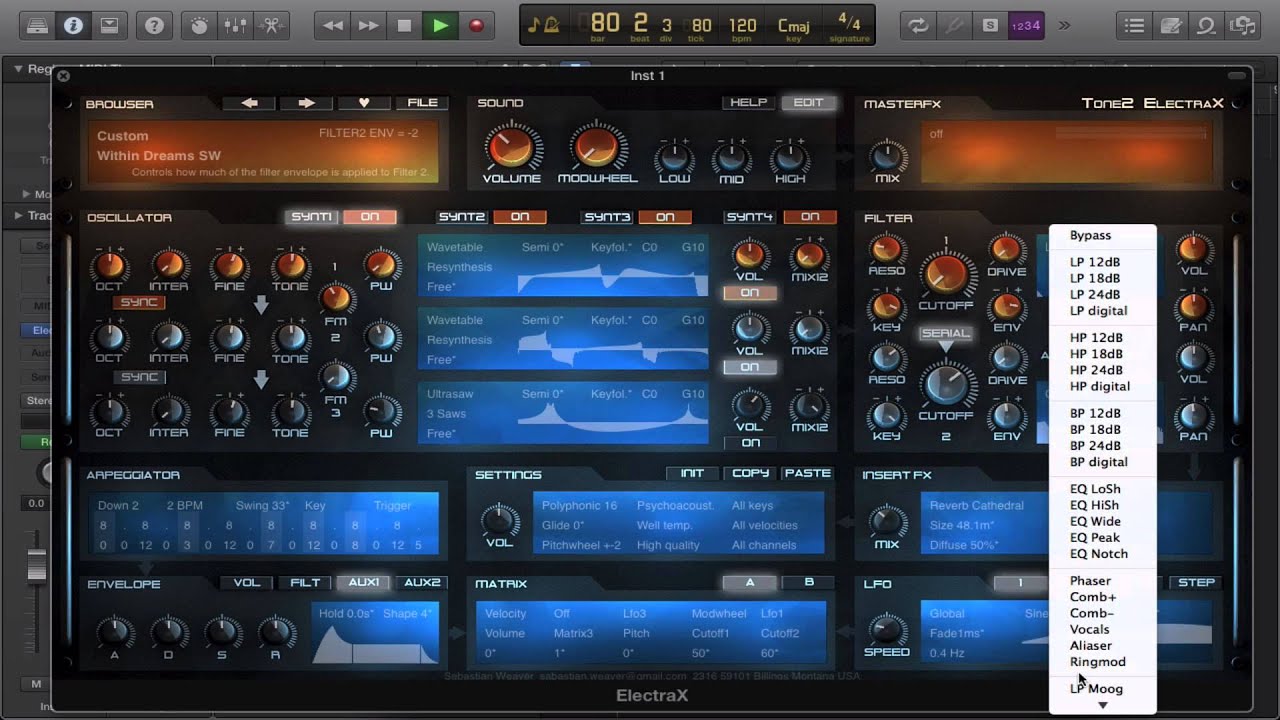The width and height of the screenshot is (1280, 720).
Task: Open Reverb Cathedral insert effect selector
Action: (x=977, y=506)
